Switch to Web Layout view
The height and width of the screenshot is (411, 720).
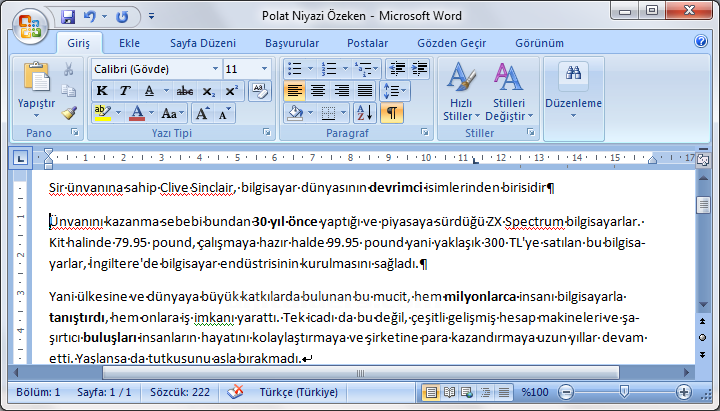click(x=467, y=392)
